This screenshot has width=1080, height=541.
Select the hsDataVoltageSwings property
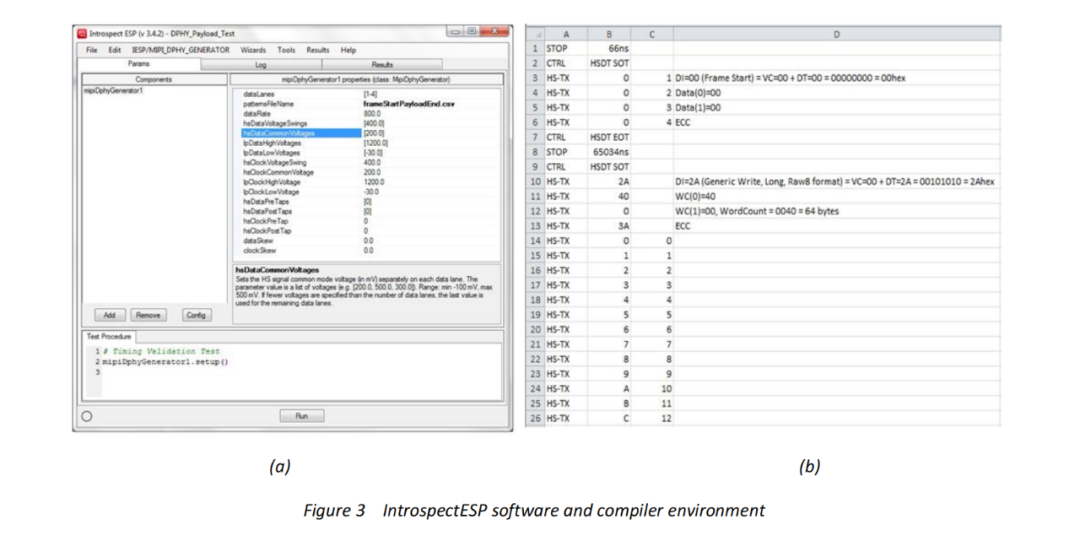coord(275,123)
